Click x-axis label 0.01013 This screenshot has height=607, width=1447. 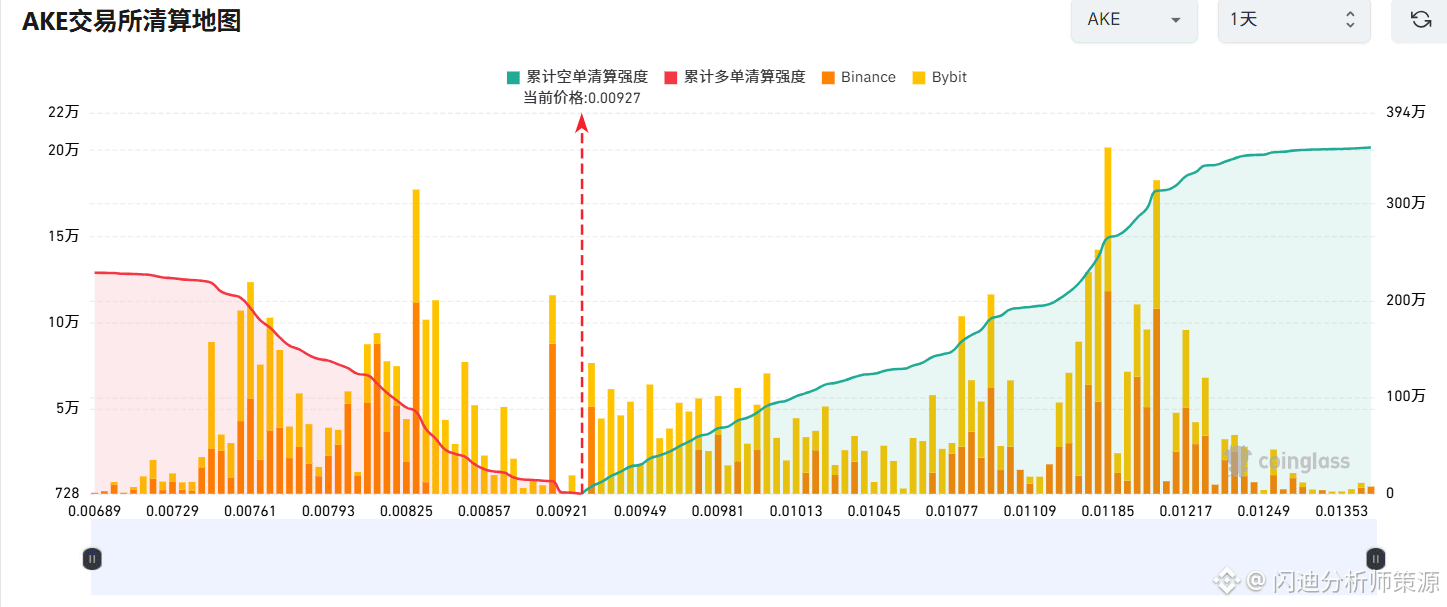pos(797,511)
